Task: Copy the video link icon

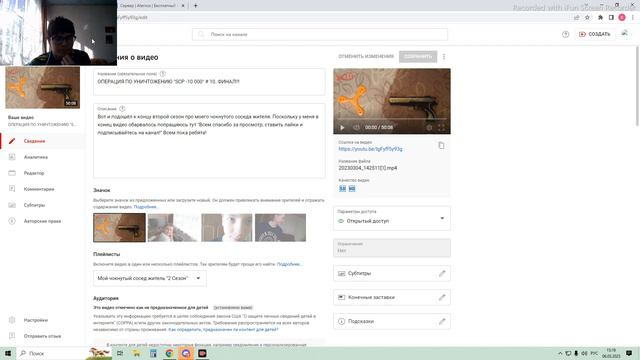Action: pyautogui.click(x=441, y=145)
